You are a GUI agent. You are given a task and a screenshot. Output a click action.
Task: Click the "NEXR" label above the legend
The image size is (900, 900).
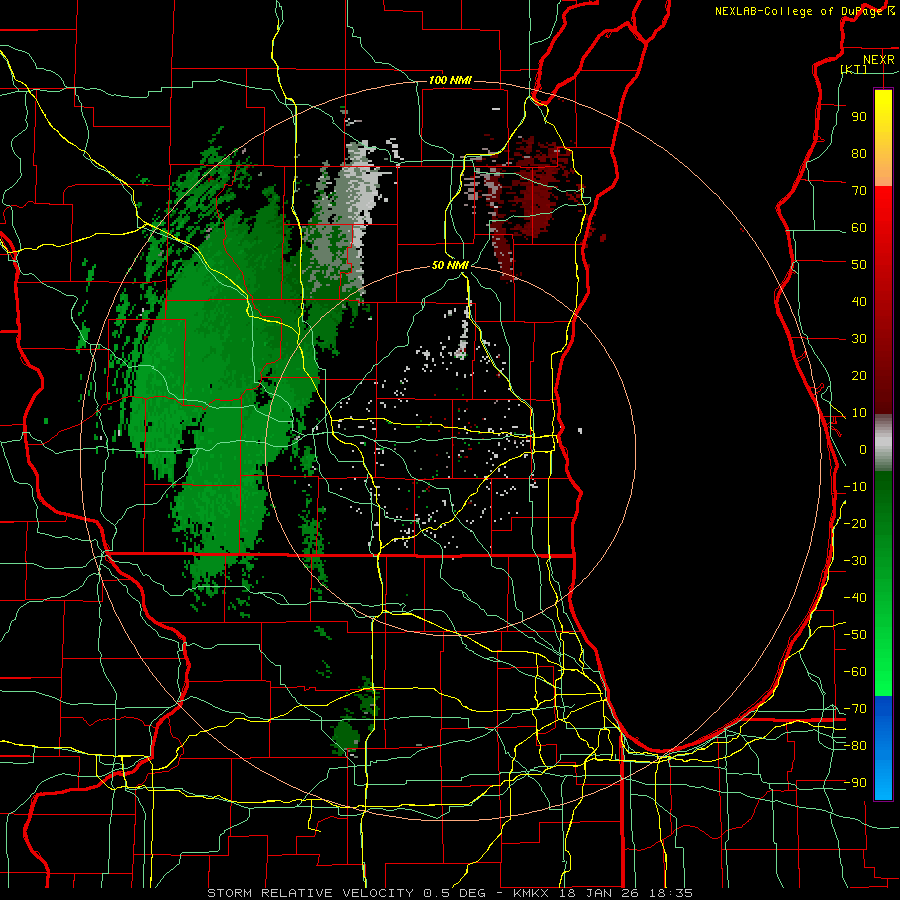(x=878, y=60)
